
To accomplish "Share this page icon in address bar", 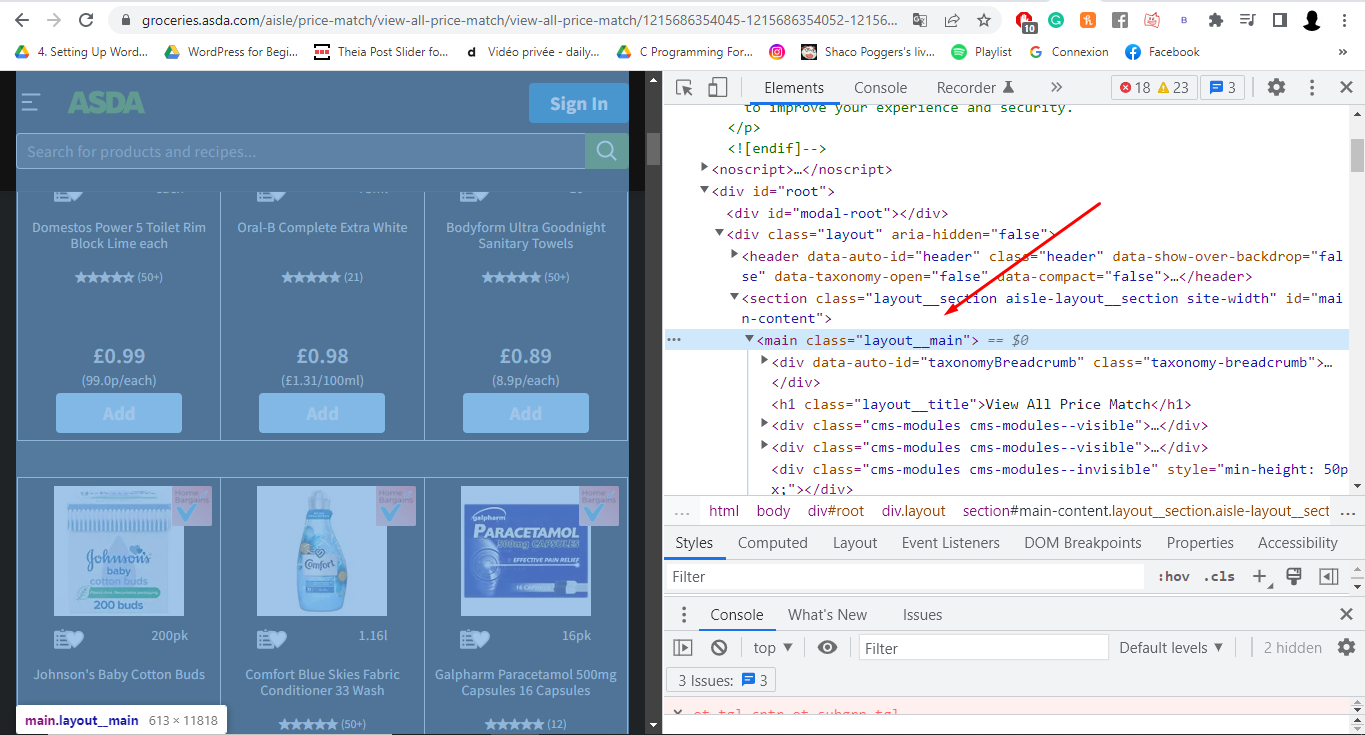I will (952, 20).
